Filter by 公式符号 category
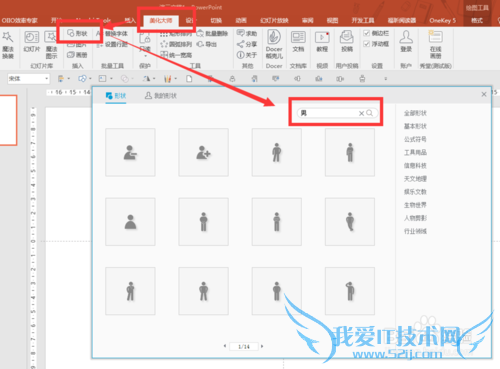Viewport: 500px width, 369px height. pos(415,139)
